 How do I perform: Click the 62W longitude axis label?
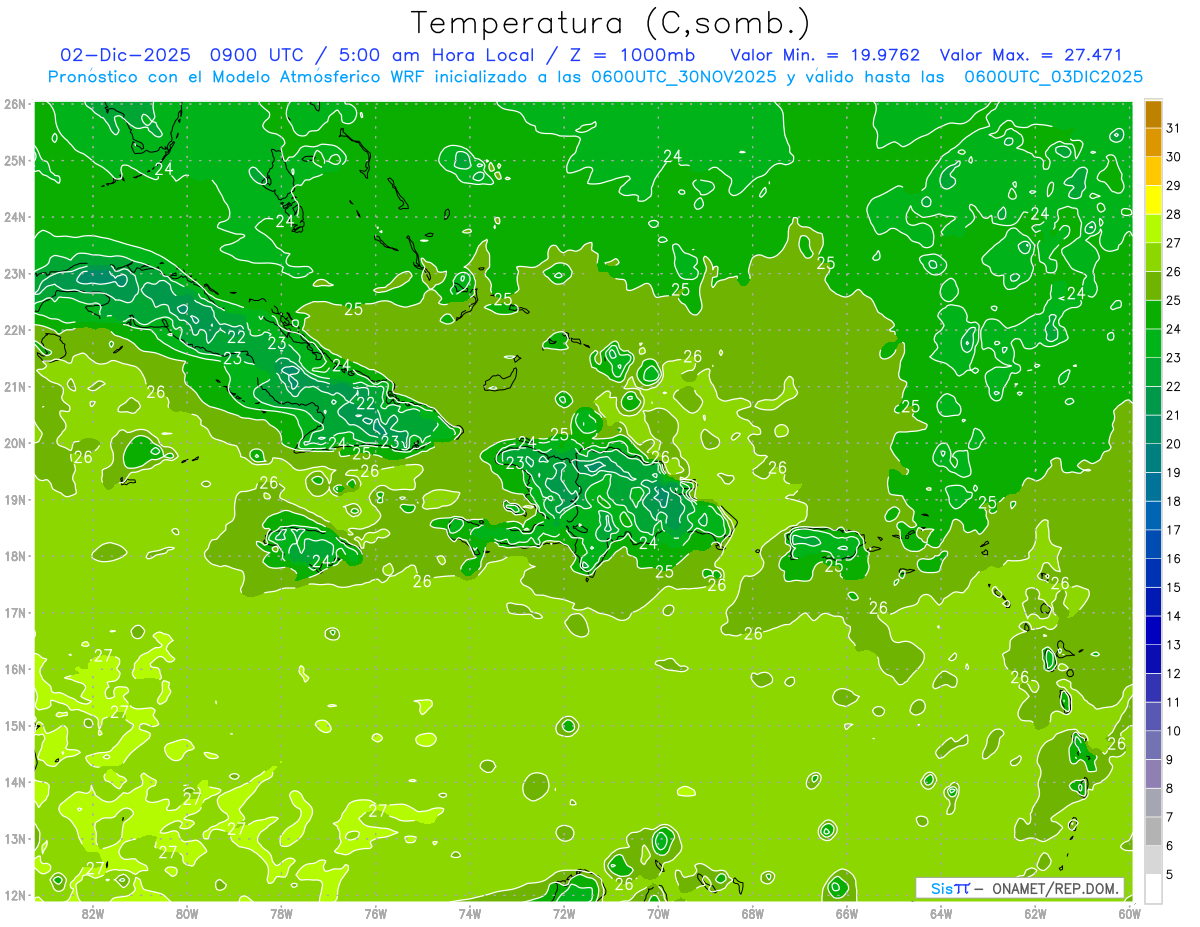1035,913
